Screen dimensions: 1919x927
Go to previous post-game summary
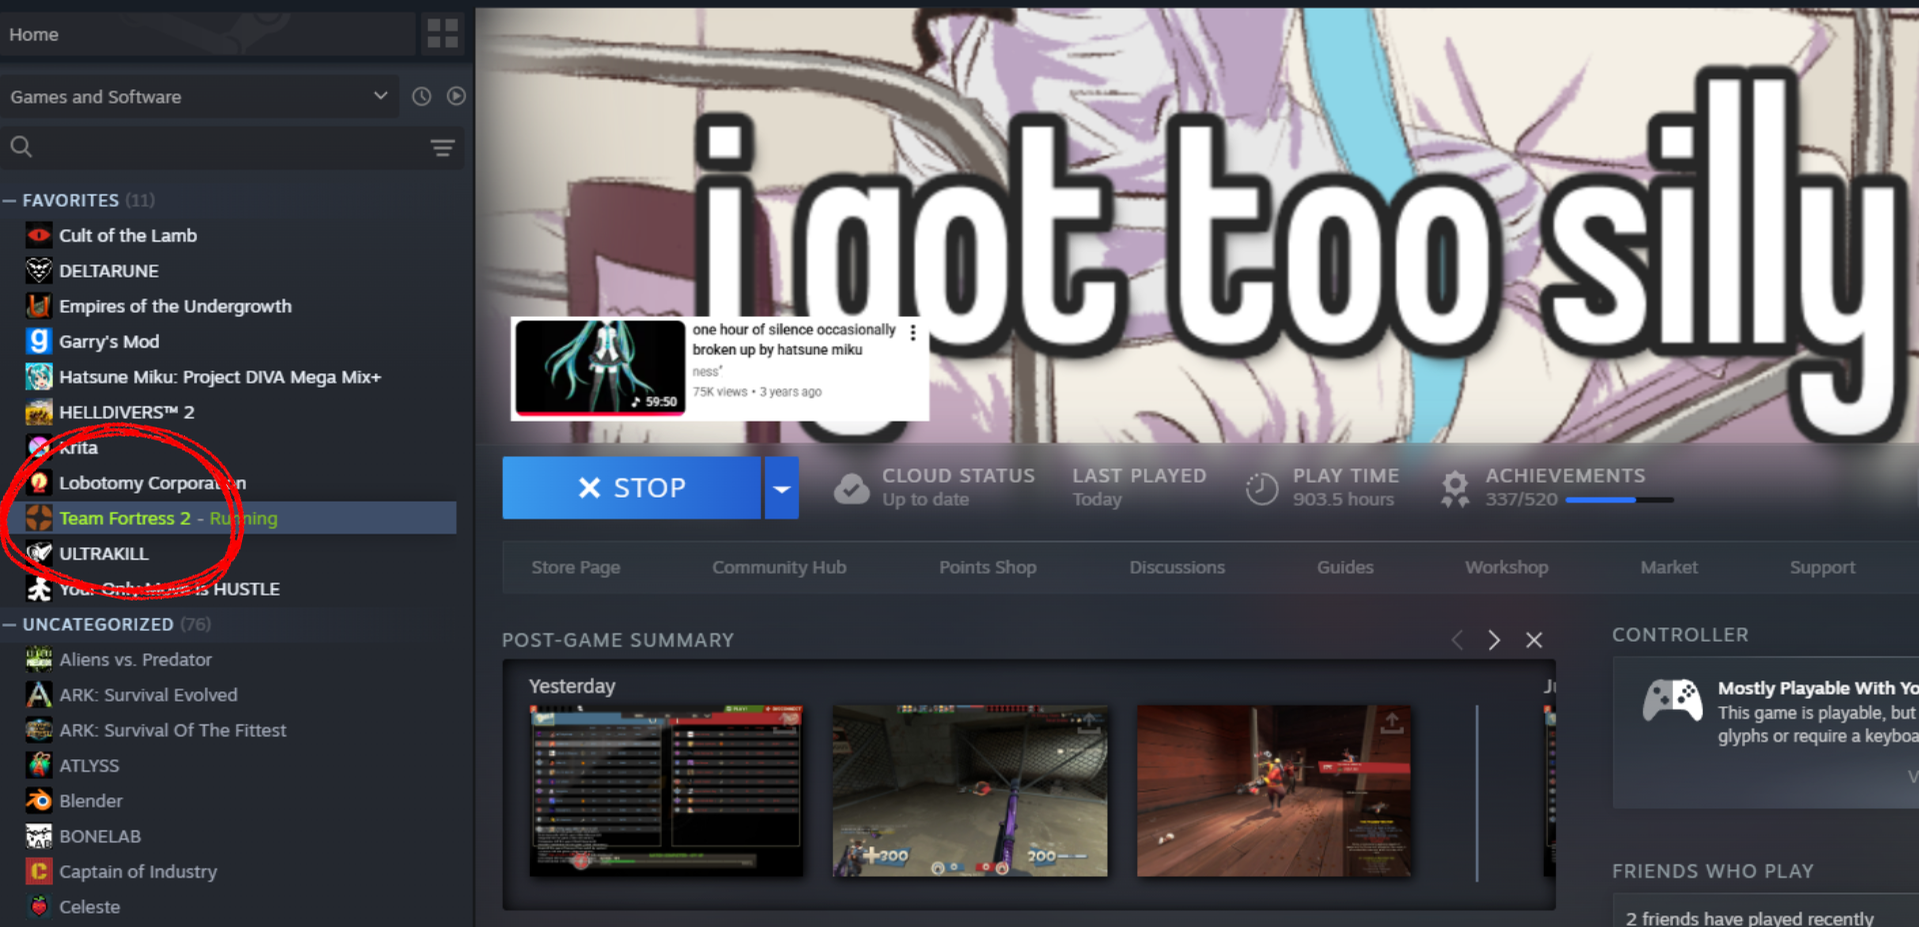point(1457,640)
